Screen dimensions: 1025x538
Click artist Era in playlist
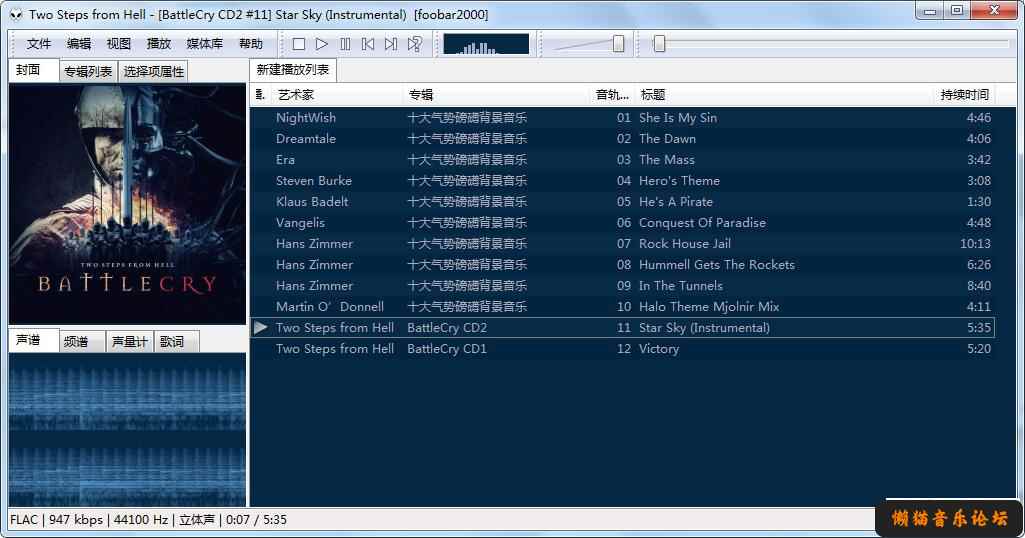coord(285,160)
